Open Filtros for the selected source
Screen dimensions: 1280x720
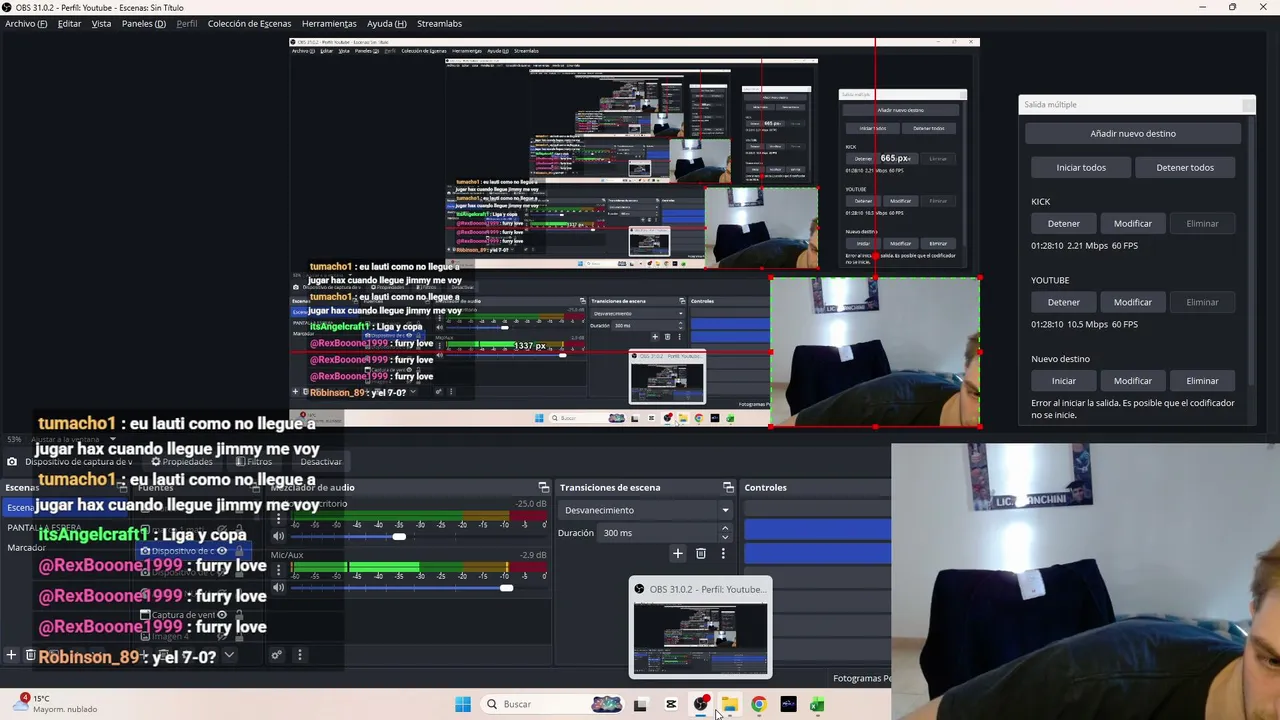254,462
